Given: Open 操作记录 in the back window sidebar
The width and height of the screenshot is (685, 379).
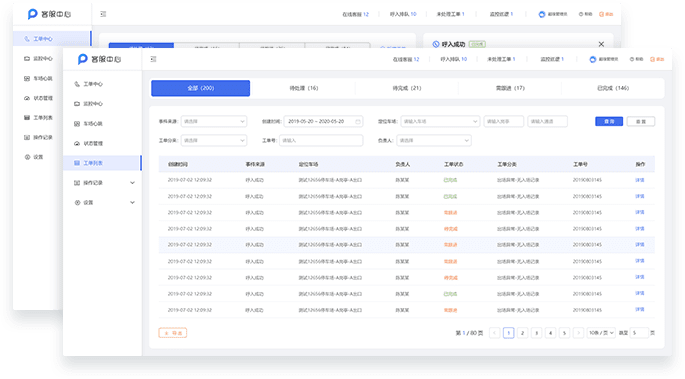Looking at the screenshot, I should point(38,138).
